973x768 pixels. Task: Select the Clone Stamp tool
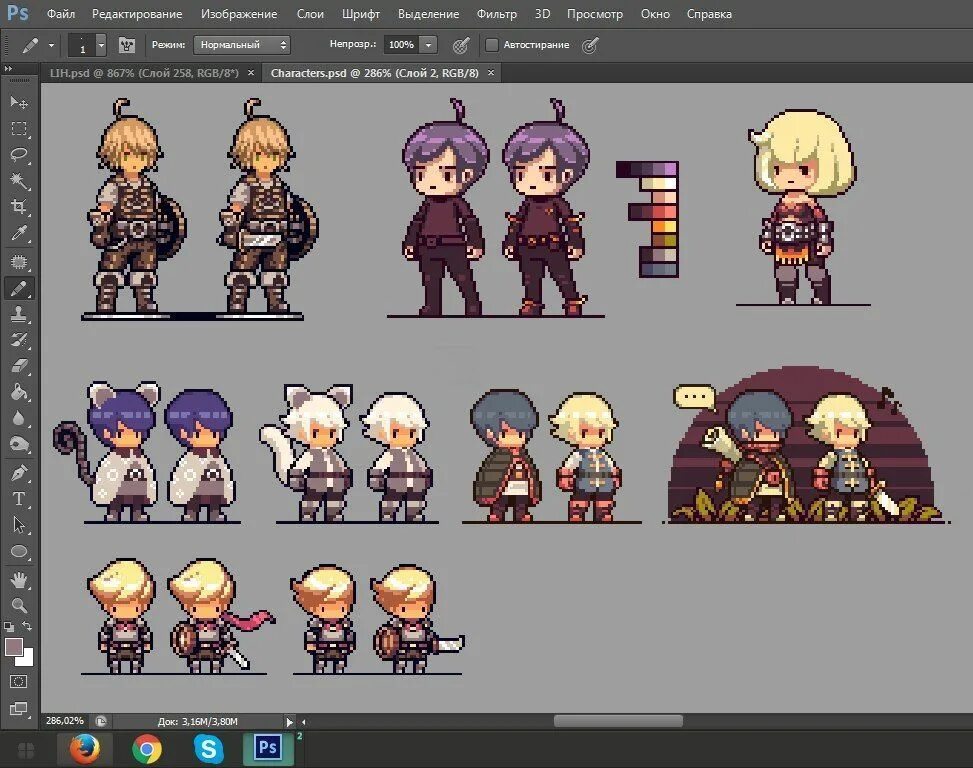pos(19,314)
